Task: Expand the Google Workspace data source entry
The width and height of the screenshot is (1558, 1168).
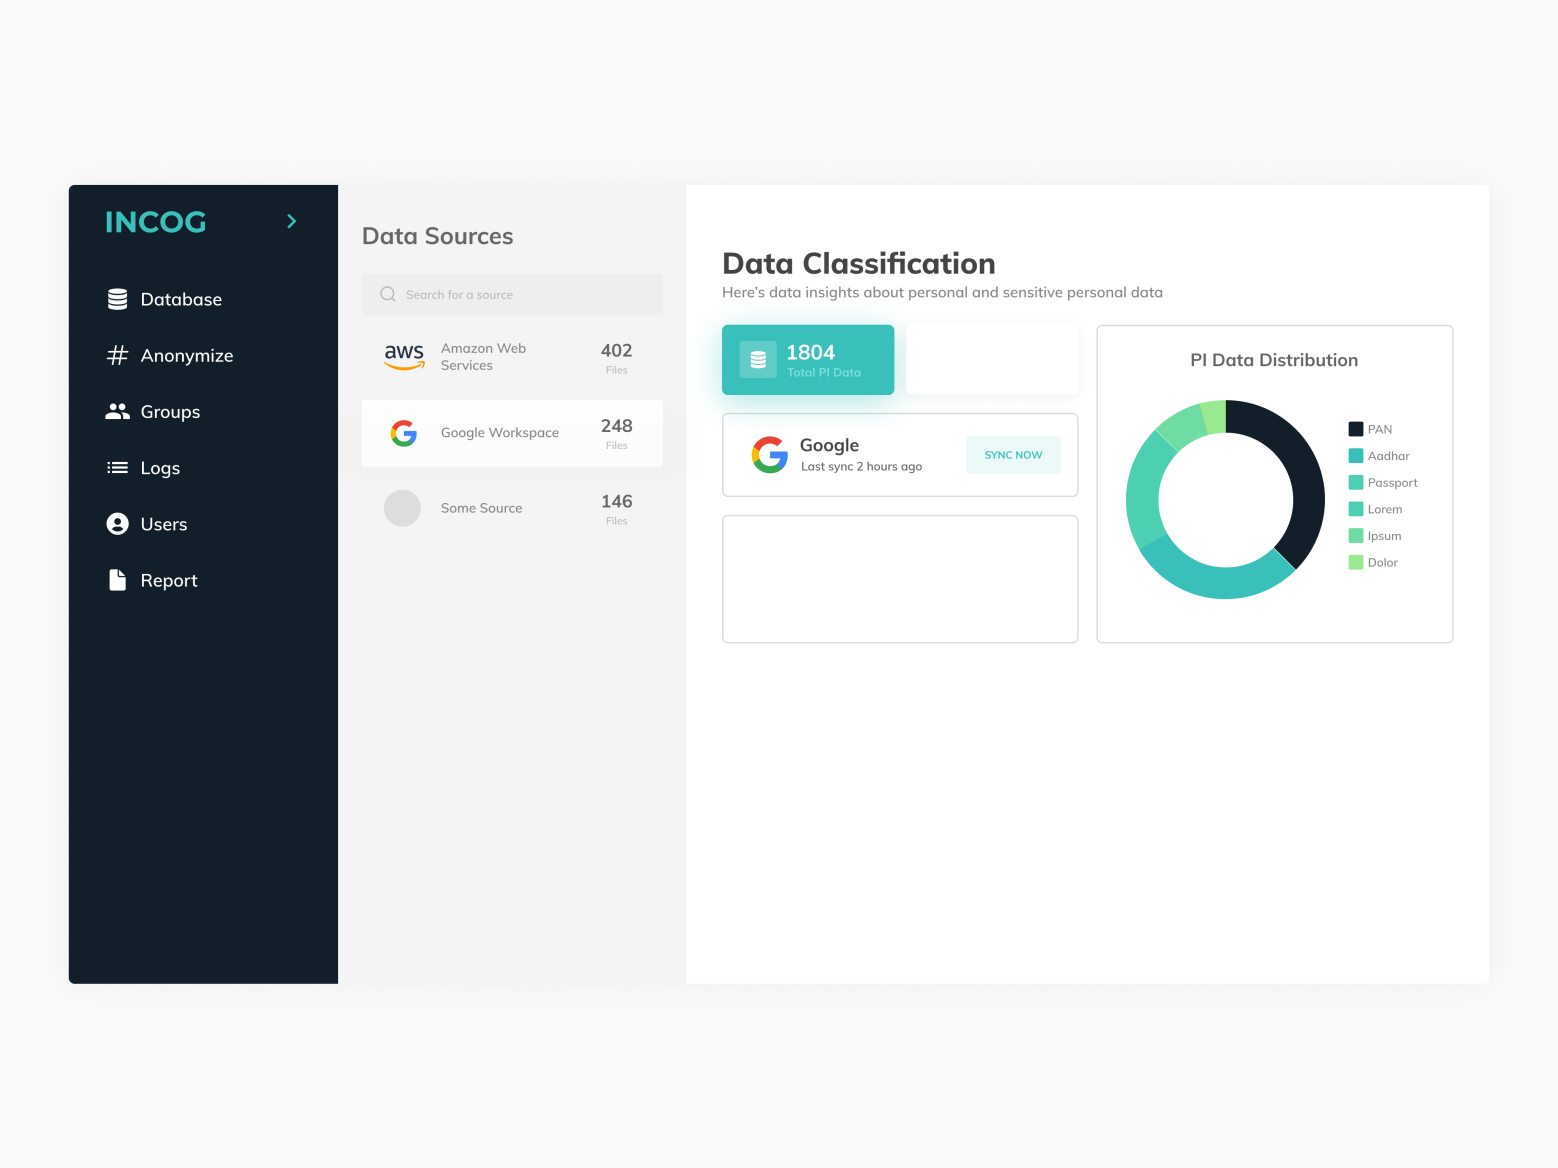Action: [511, 432]
